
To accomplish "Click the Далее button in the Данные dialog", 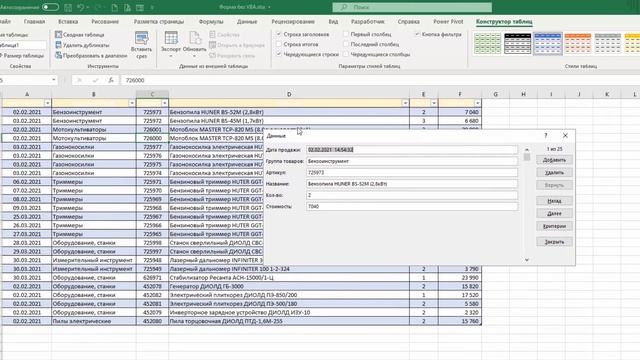I will (554, 213).
